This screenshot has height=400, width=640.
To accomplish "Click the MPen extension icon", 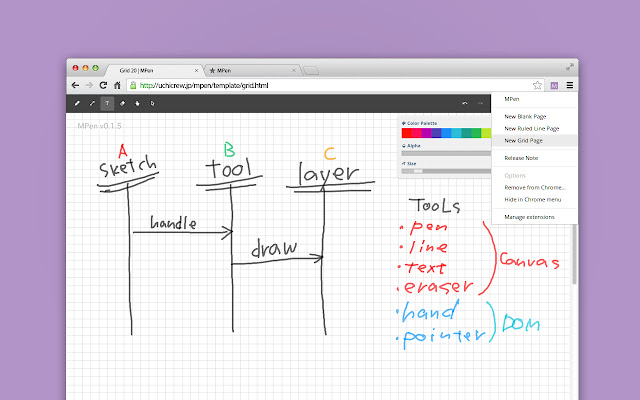I will pos(554,86).
